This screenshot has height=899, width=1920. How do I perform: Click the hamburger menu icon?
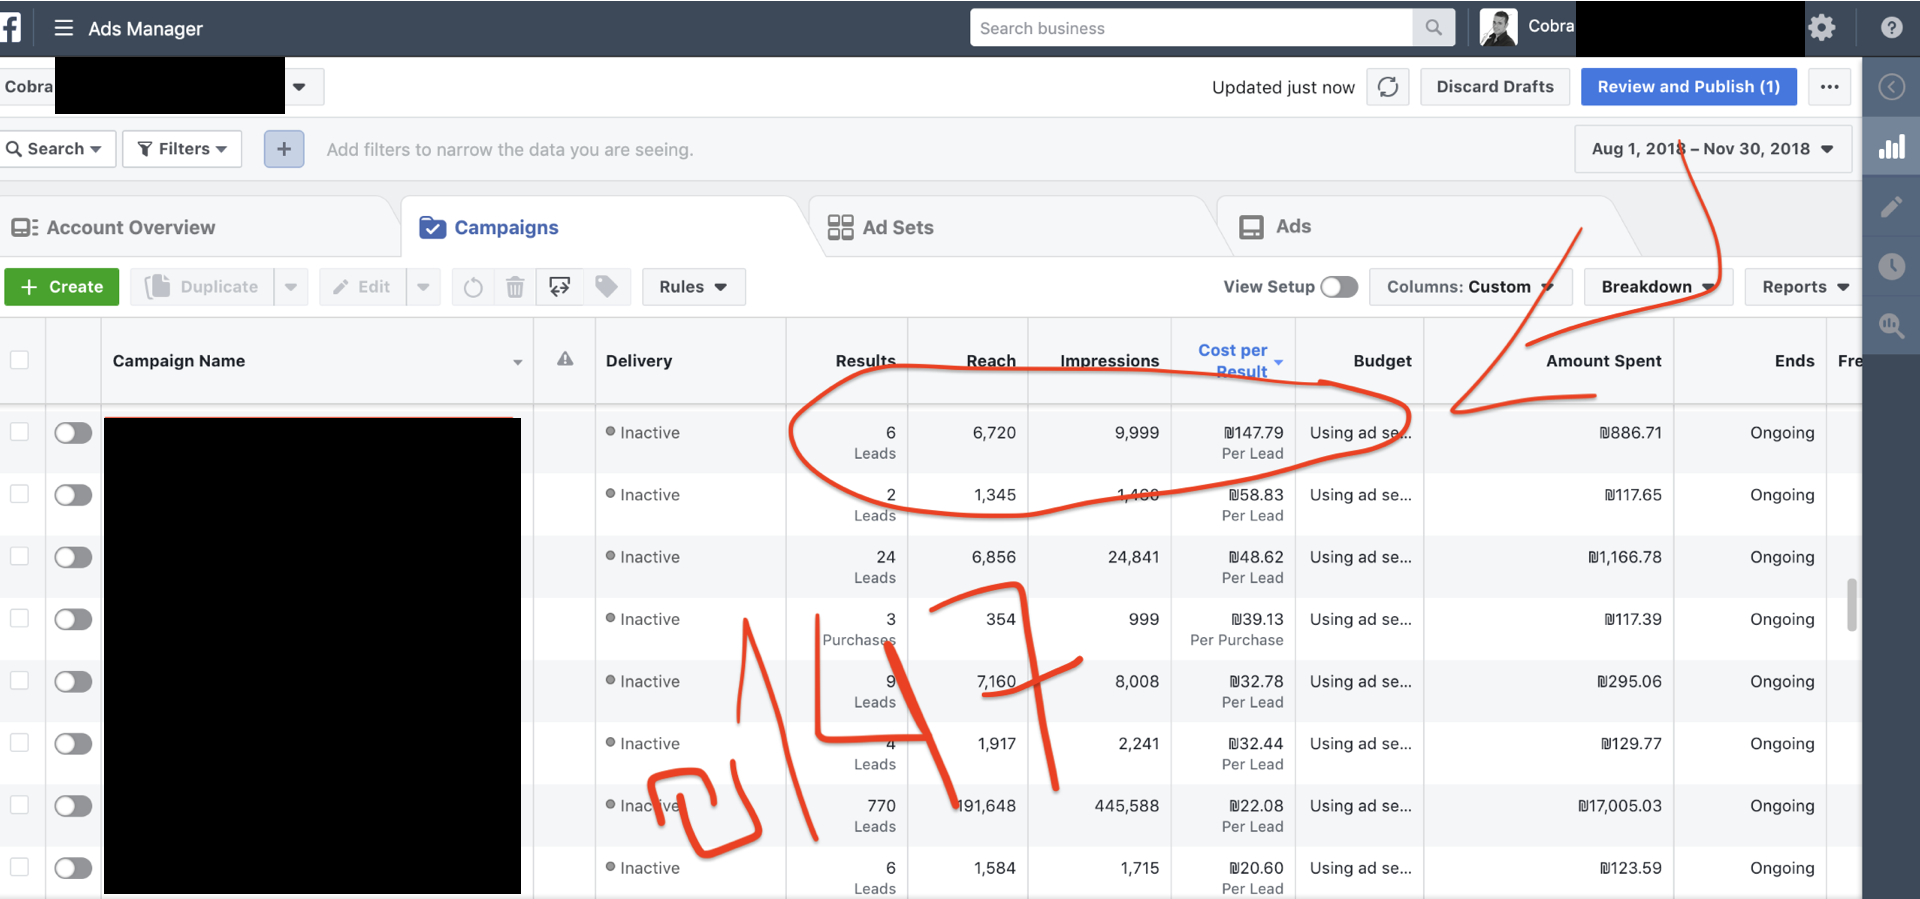63,28
